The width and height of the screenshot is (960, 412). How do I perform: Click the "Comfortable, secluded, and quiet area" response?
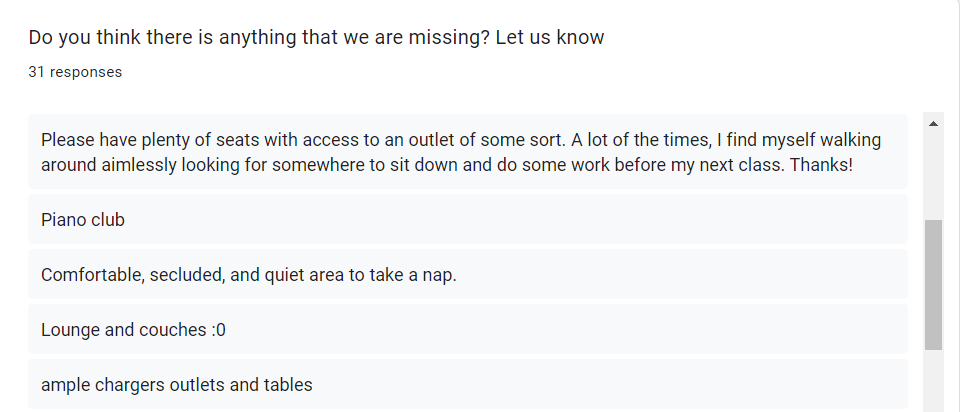[468, 274]
